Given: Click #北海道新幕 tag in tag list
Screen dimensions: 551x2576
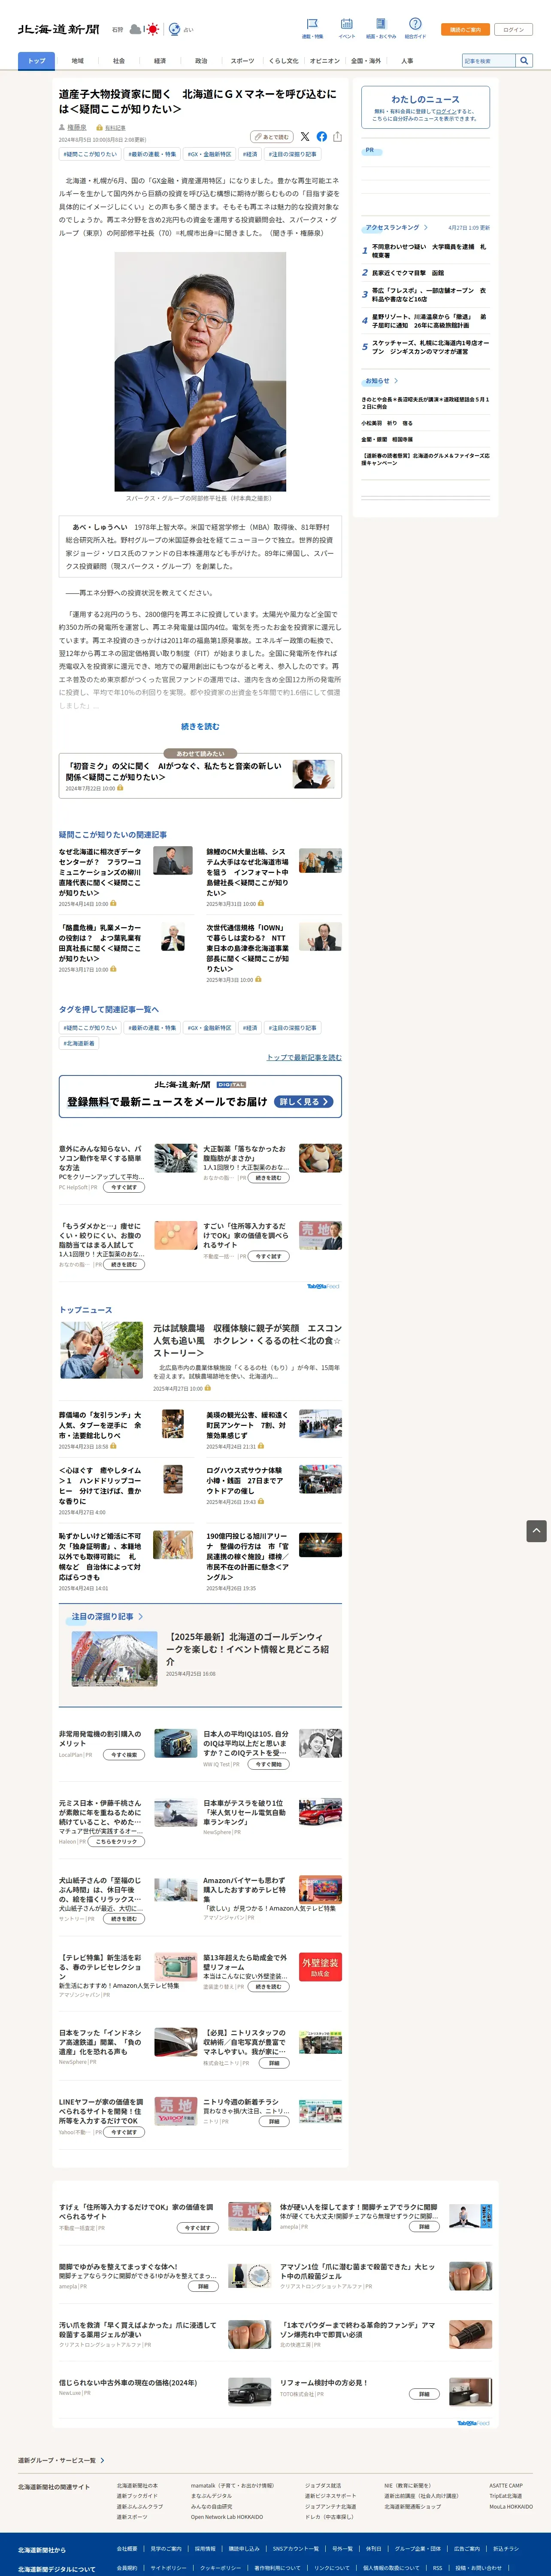Looking at the screenshot, I should point(79,1043).
